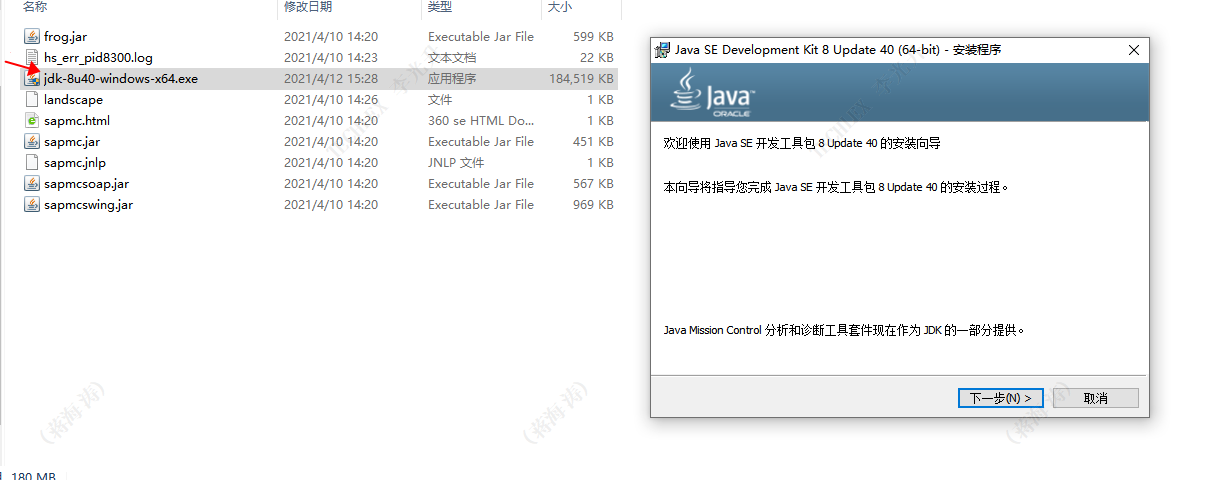Click the 184,519 KB size cell
The width and height of the screenshot is (1214, 480).
click(x=581, y=79)
